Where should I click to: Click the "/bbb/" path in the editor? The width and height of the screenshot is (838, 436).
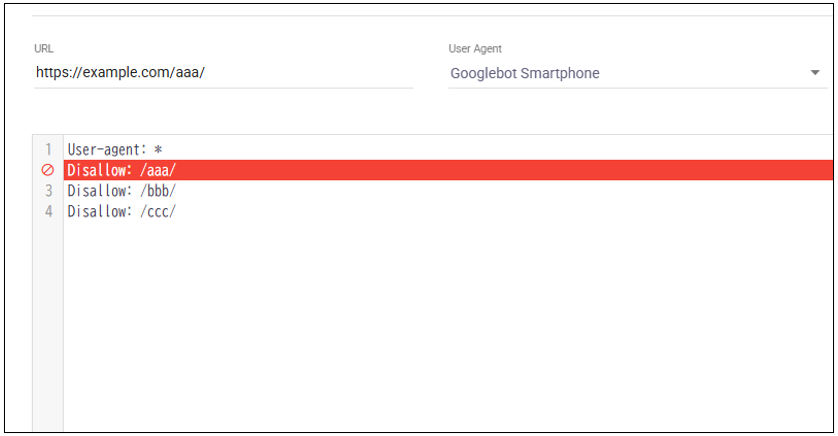tap(158, 191)
